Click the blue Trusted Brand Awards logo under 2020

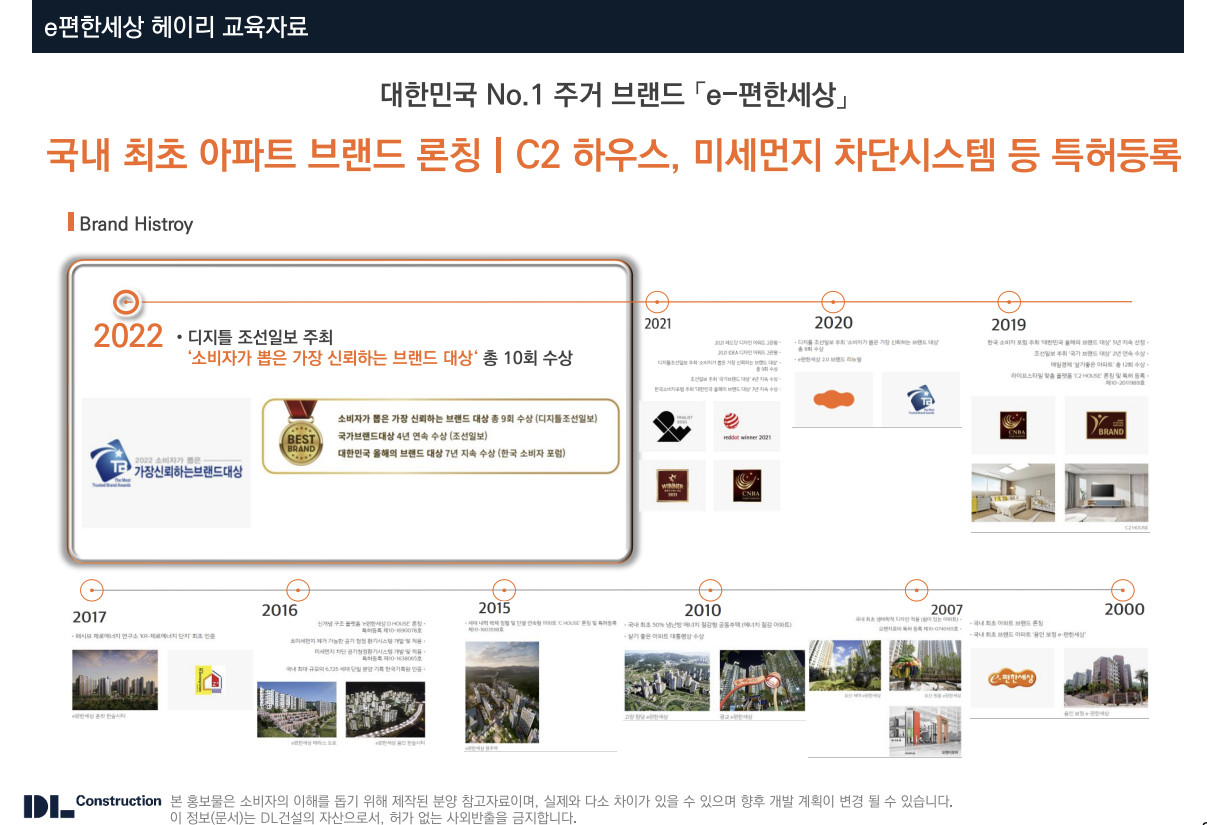921,399
